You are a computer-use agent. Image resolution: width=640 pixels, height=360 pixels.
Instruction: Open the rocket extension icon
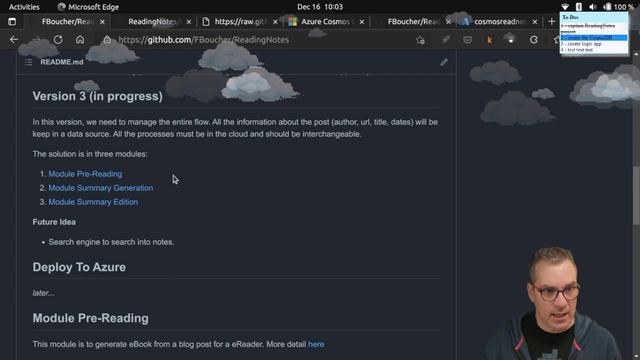(x=445, y=40)
